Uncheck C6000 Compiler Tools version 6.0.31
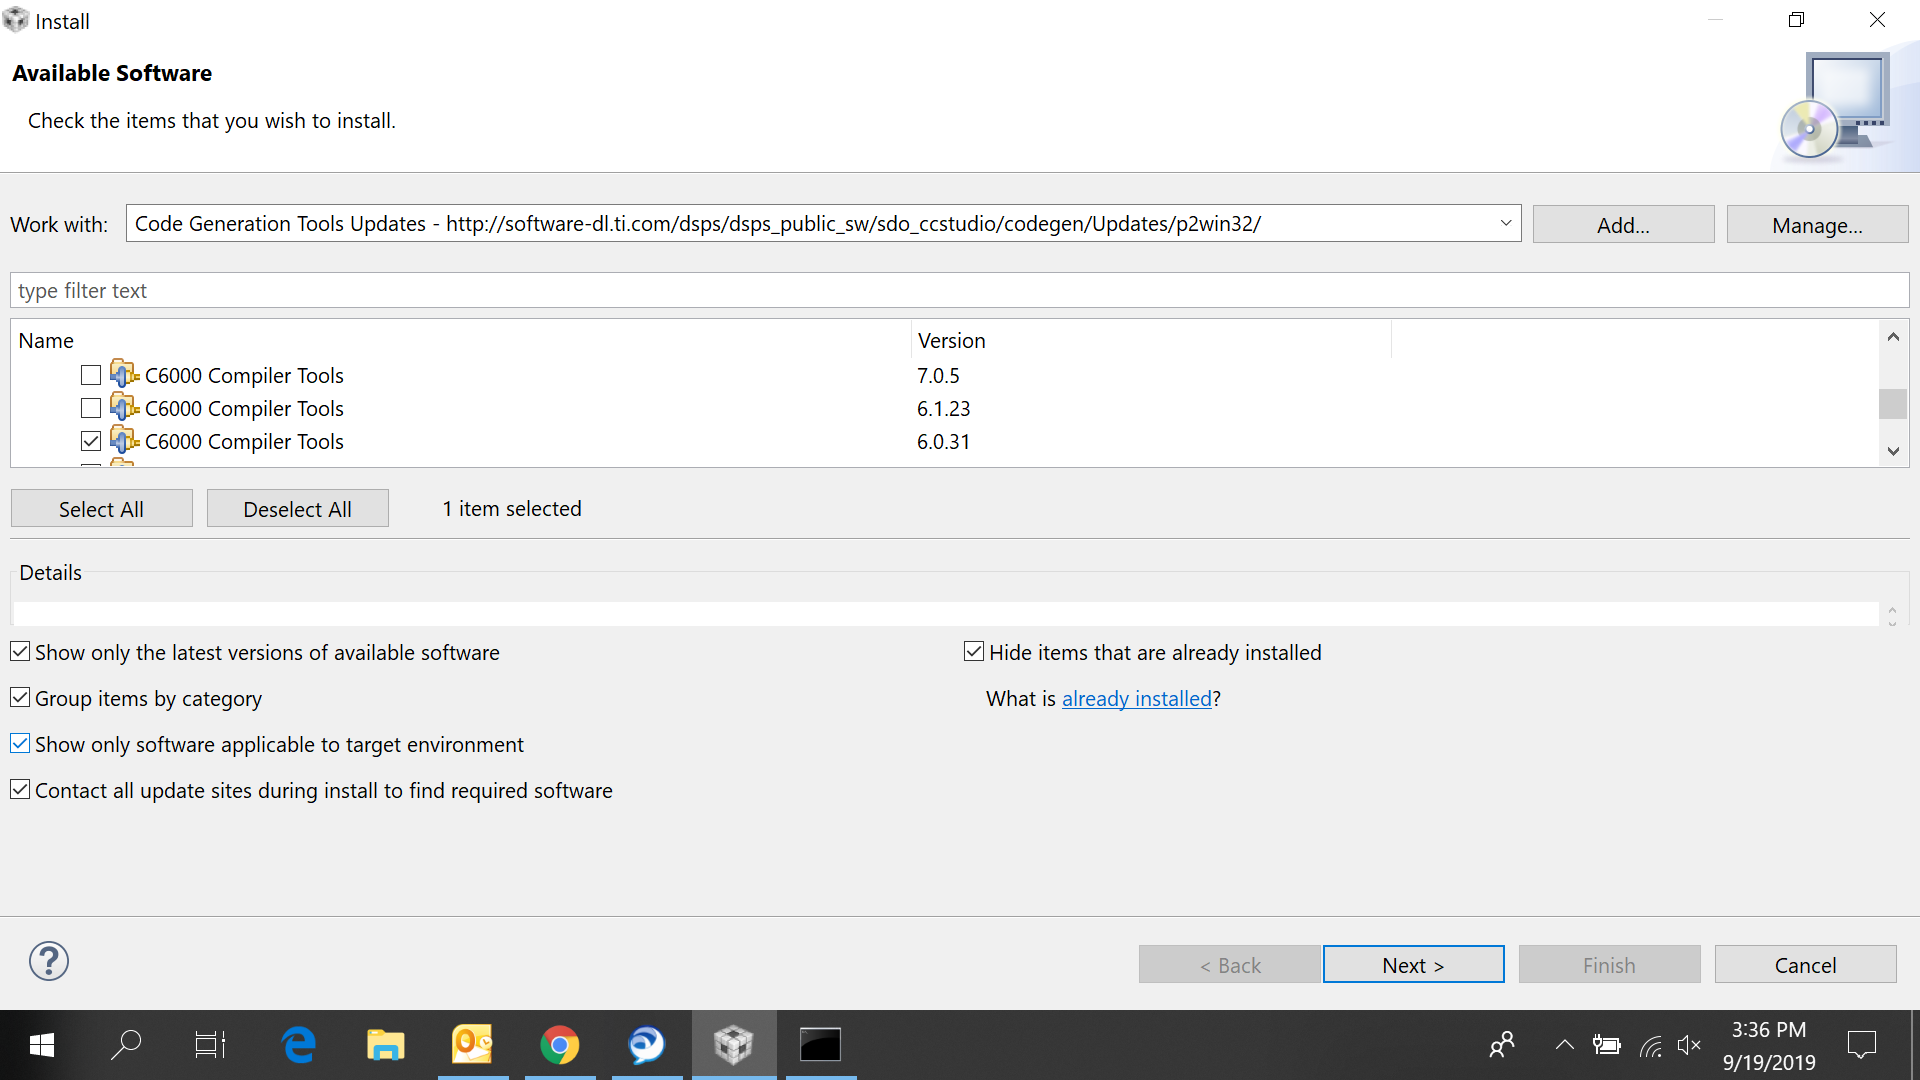This screenshot has height=1080, width=1920. [x=91, y=441]
